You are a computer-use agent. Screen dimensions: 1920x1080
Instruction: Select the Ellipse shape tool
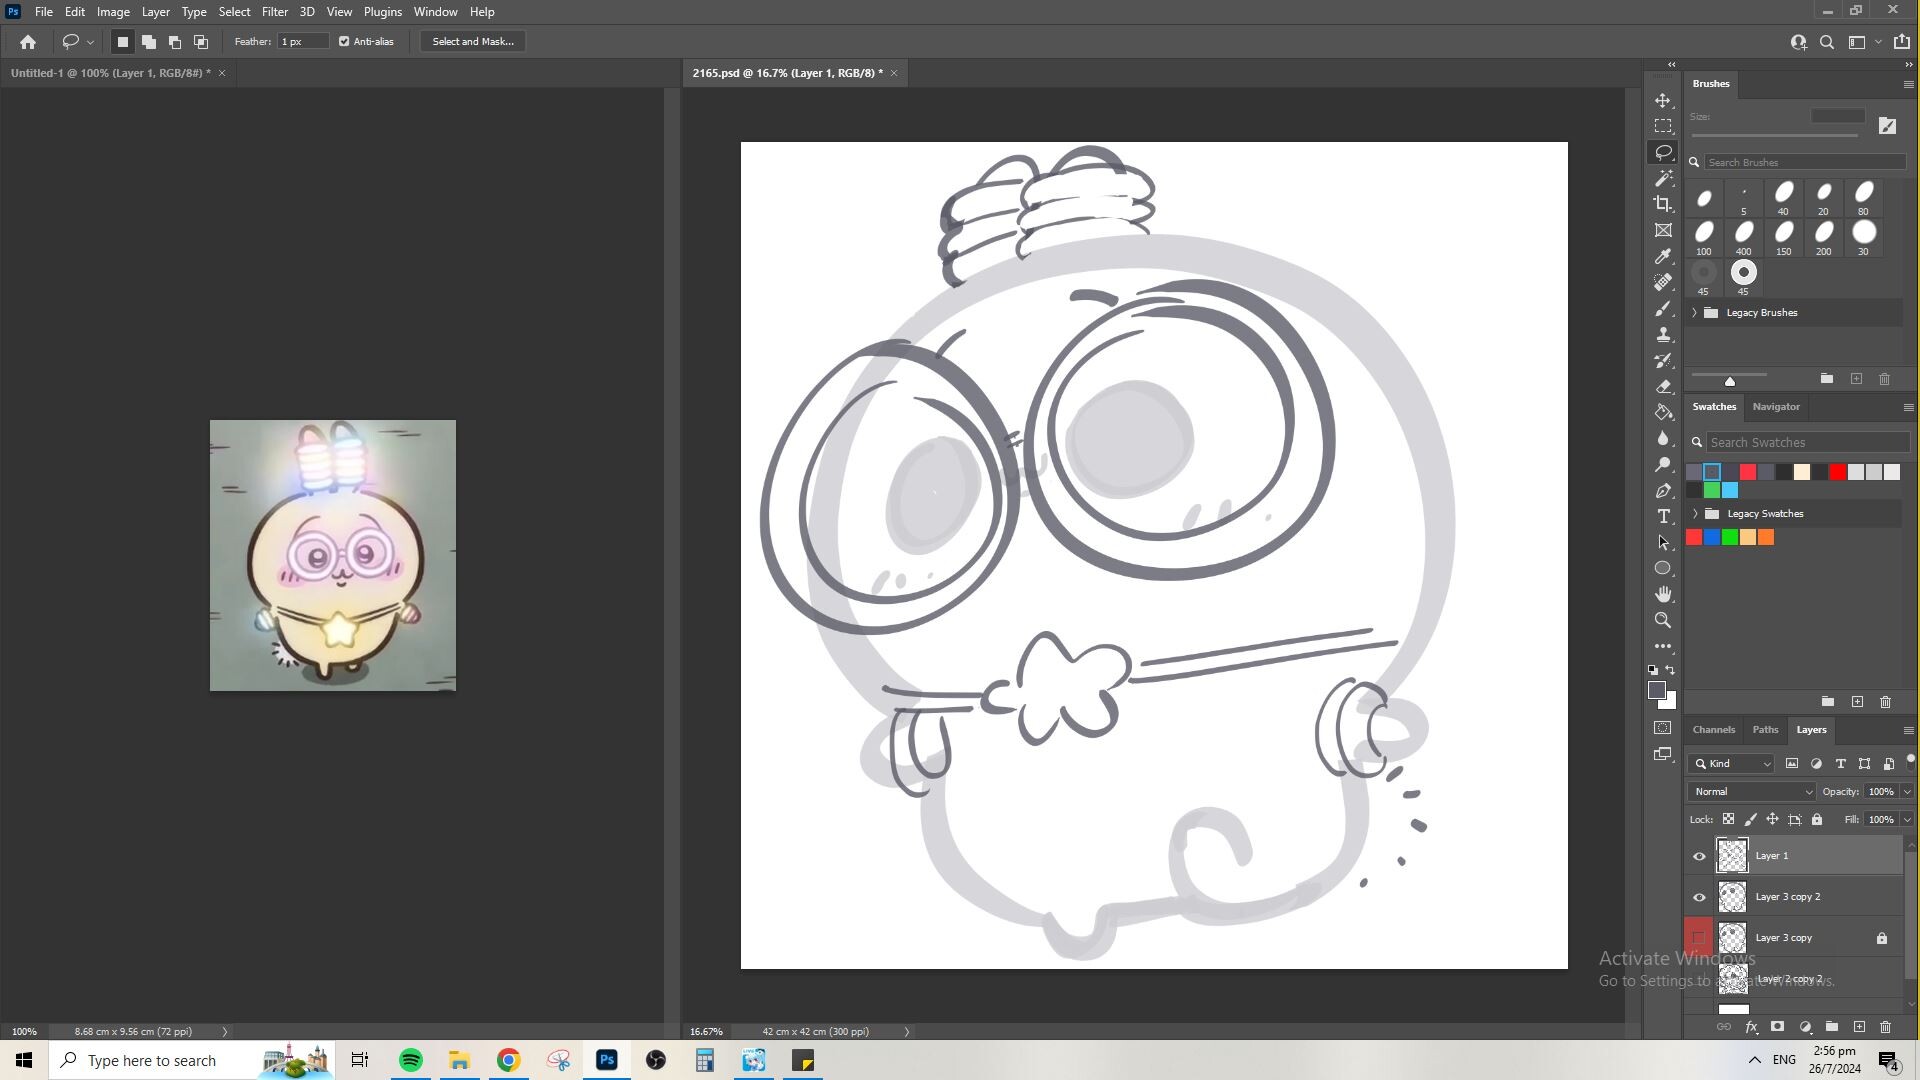[x=1663, y=569]
